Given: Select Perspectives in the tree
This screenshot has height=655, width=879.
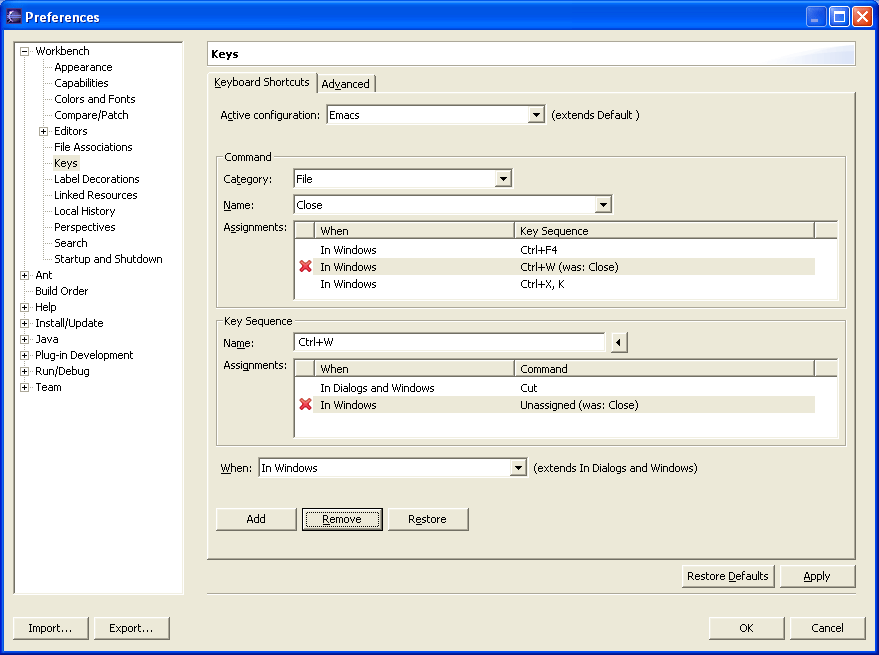Looking at the screenshot, I should pos(85,227).
